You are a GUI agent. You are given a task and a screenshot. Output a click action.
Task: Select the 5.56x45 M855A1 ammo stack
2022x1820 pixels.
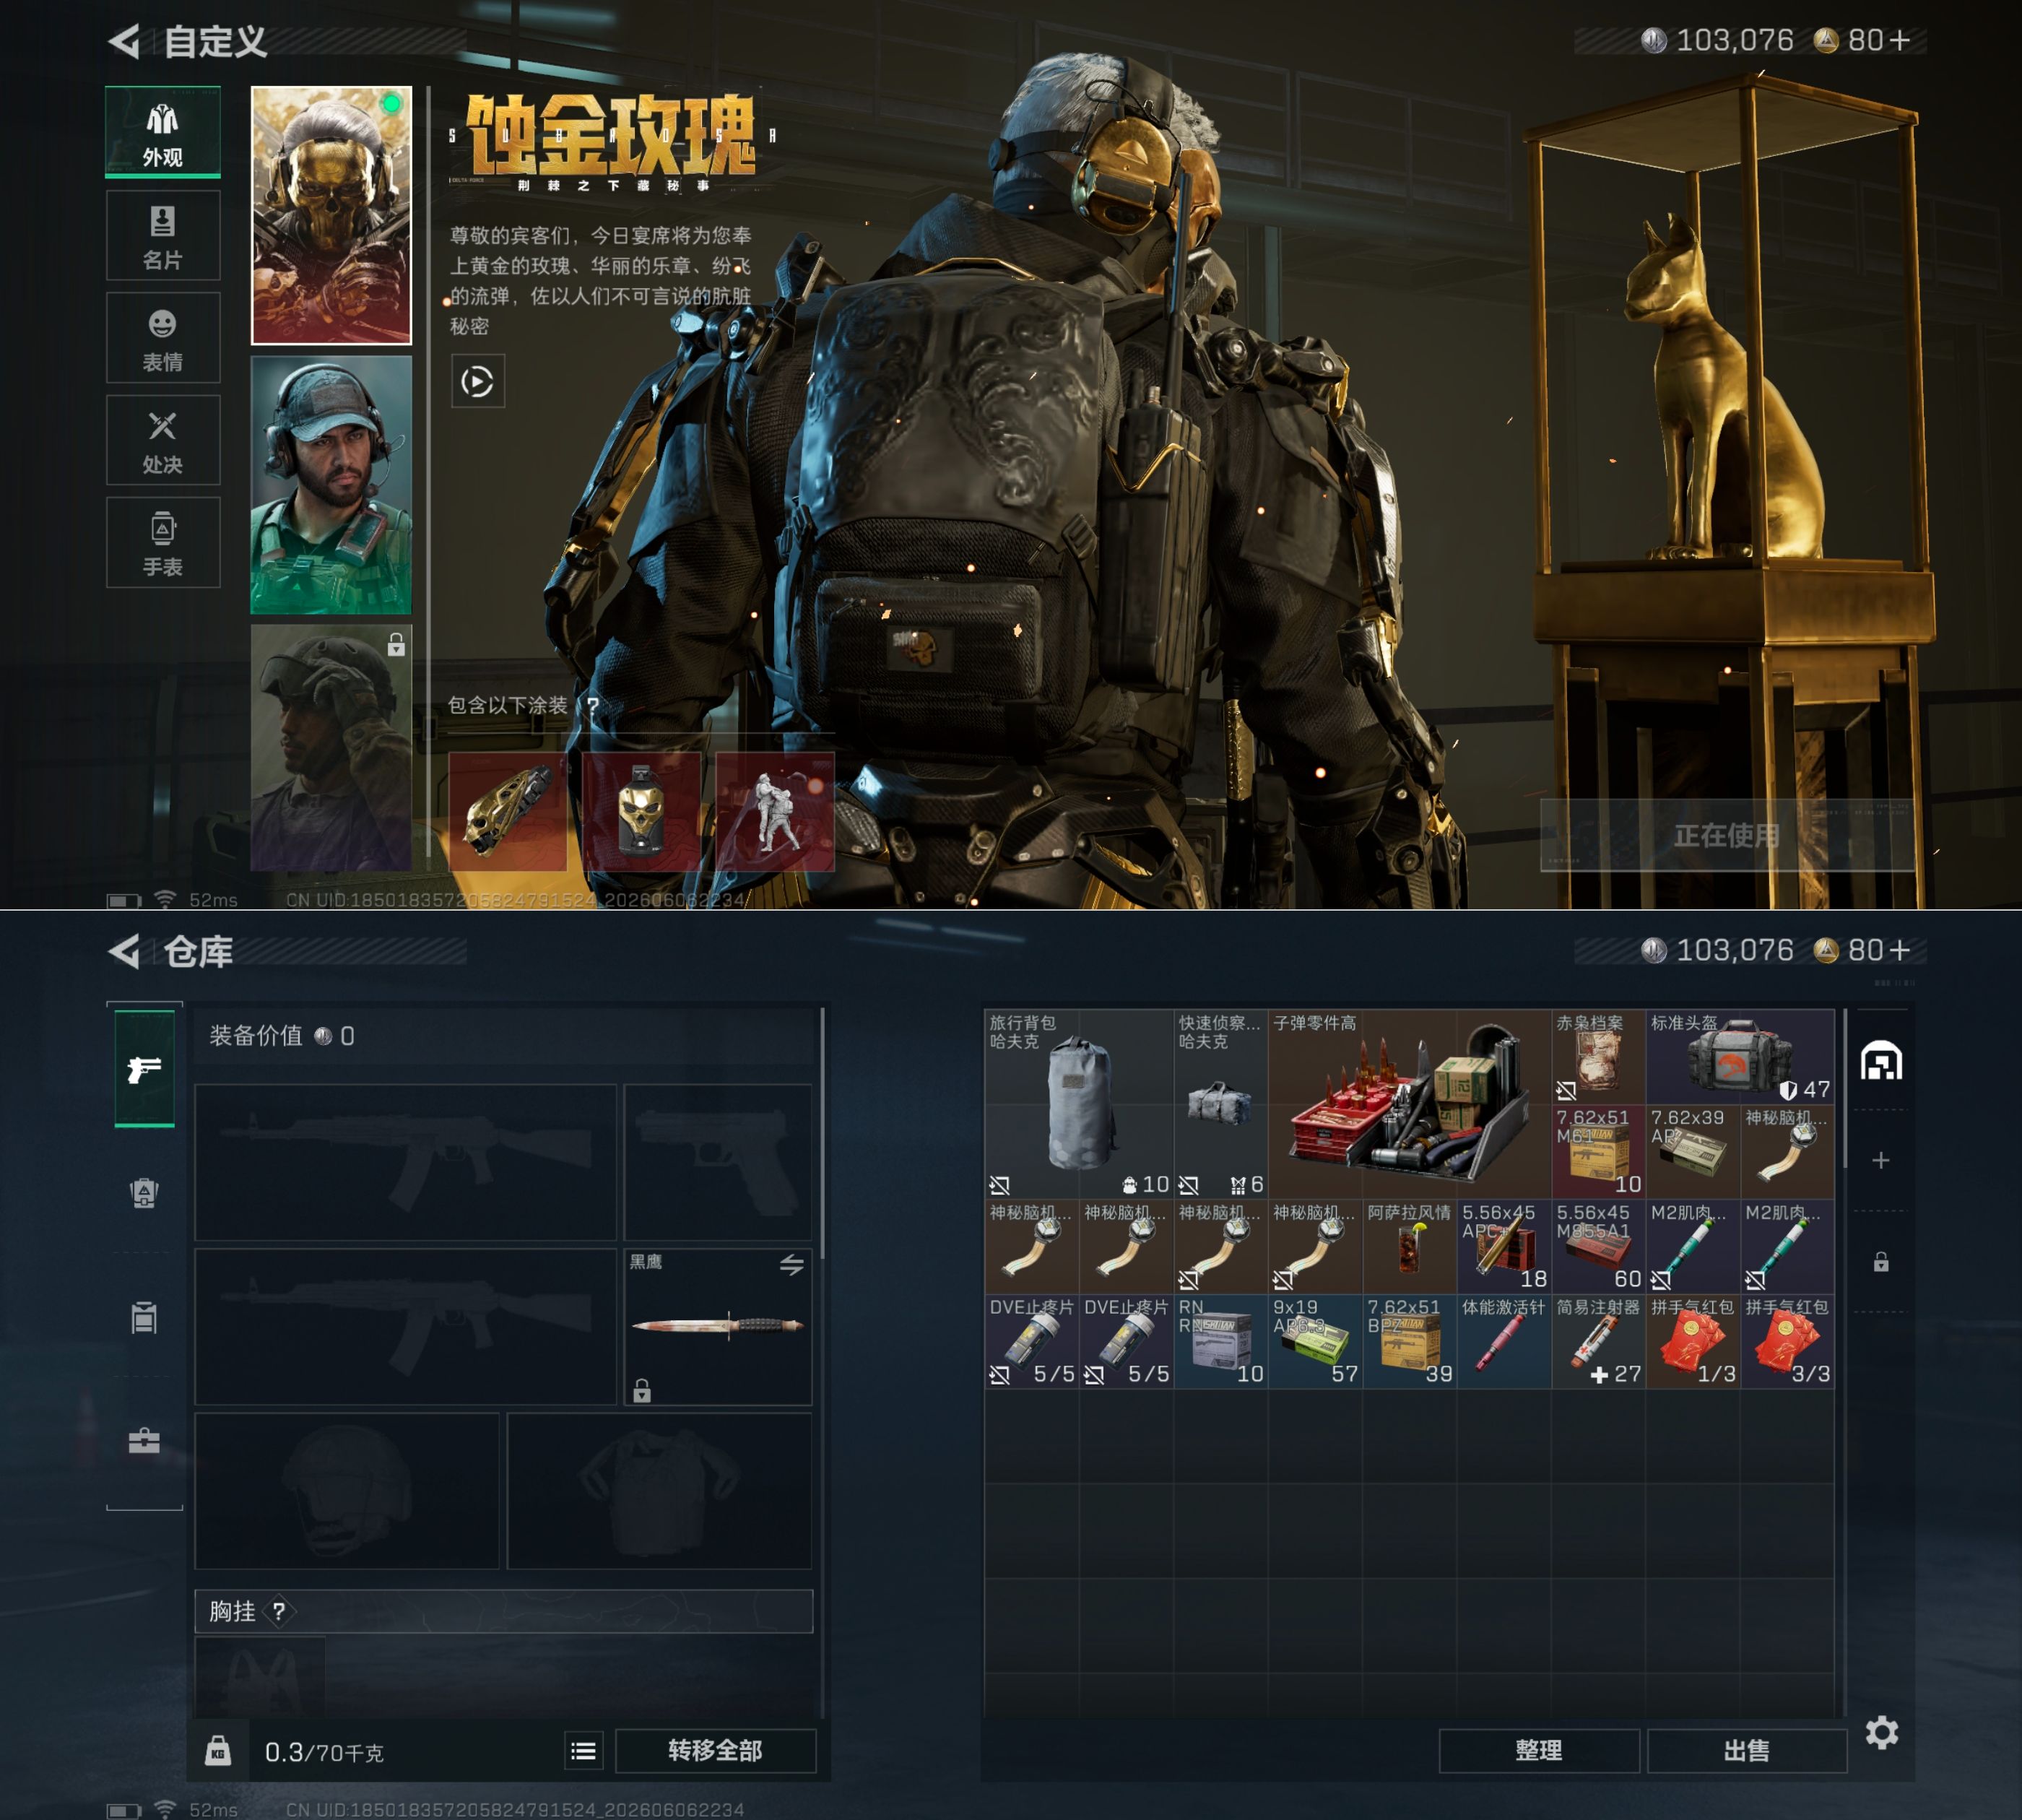click(x=1599, y=1246)
